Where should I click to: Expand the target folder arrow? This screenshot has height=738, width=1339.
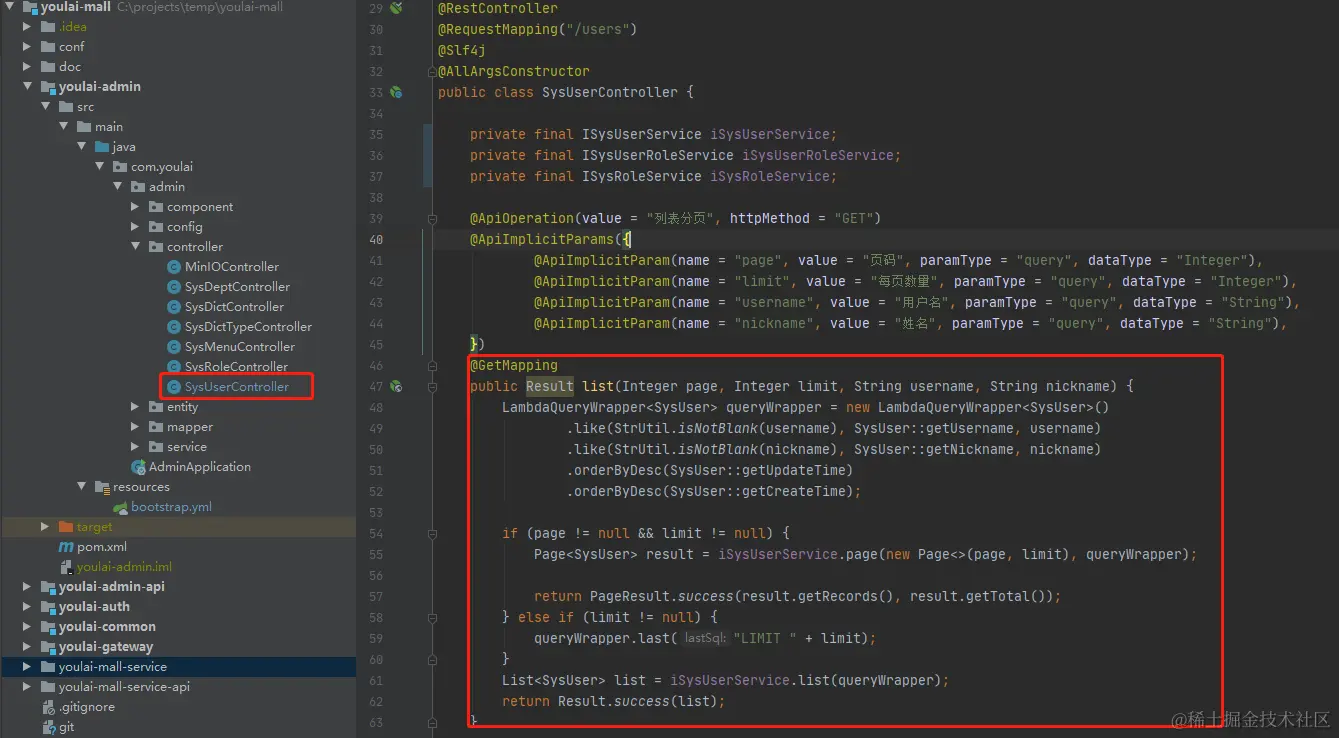click(45, 527)
